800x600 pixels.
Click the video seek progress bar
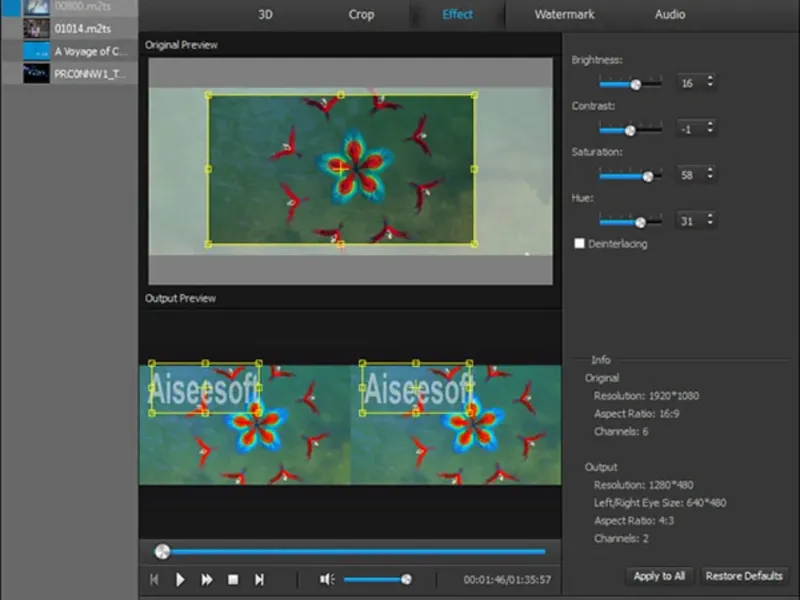click(350, 551)
